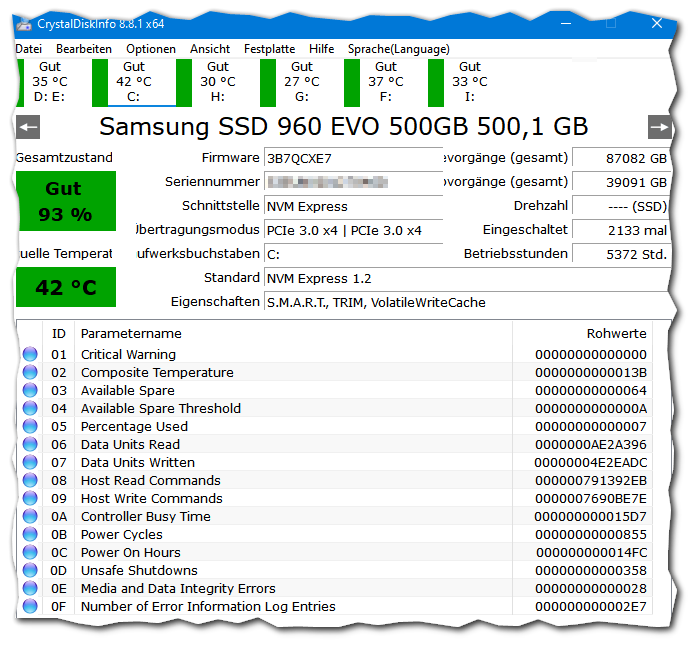This screenshot has height=646, width=696.
Task: Click raw value 000000791392EB
Action: 590,480
